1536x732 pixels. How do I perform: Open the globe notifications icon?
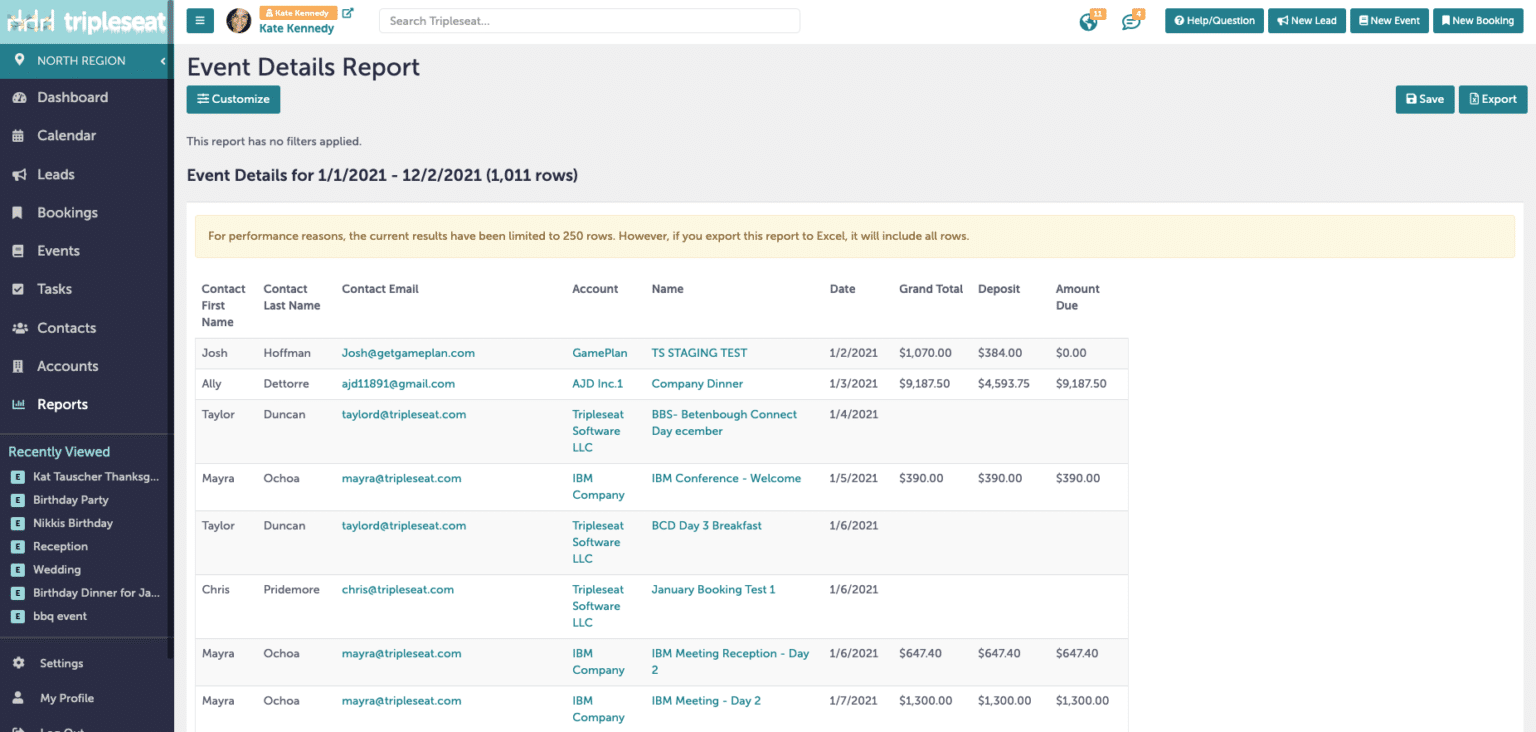point(1089,22)
